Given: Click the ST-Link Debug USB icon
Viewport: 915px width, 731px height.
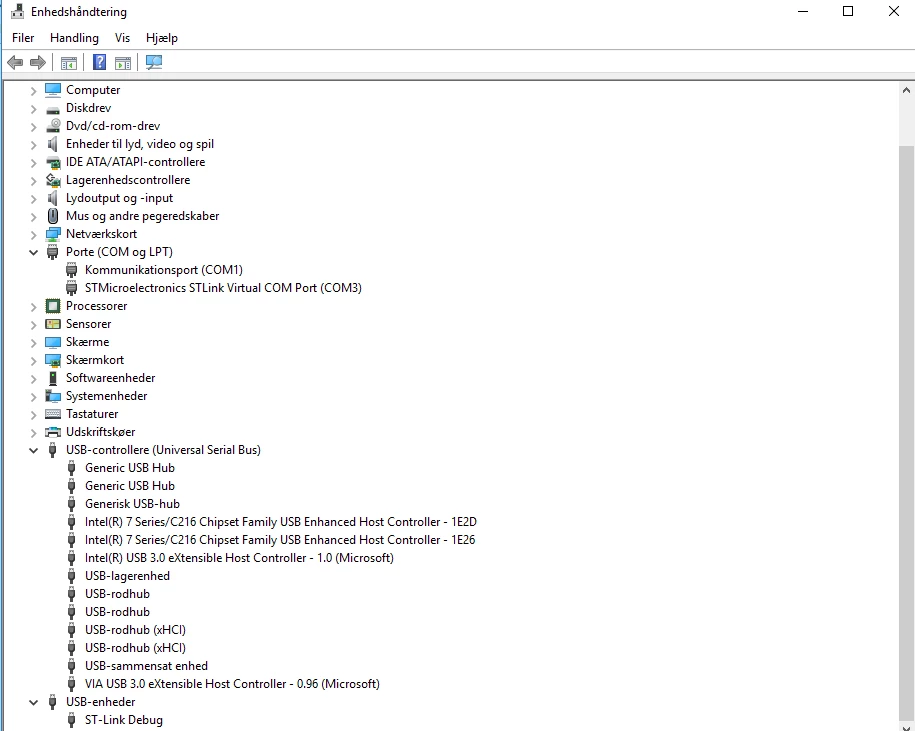Looking at the screenshot, I should (71, 720).
